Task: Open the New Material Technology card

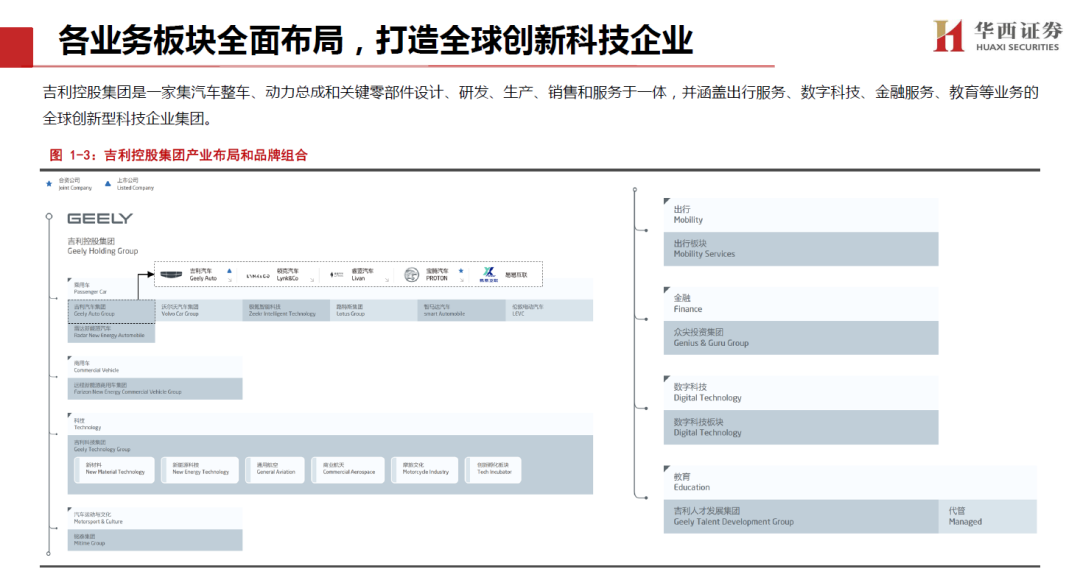Action: [114, 469]
